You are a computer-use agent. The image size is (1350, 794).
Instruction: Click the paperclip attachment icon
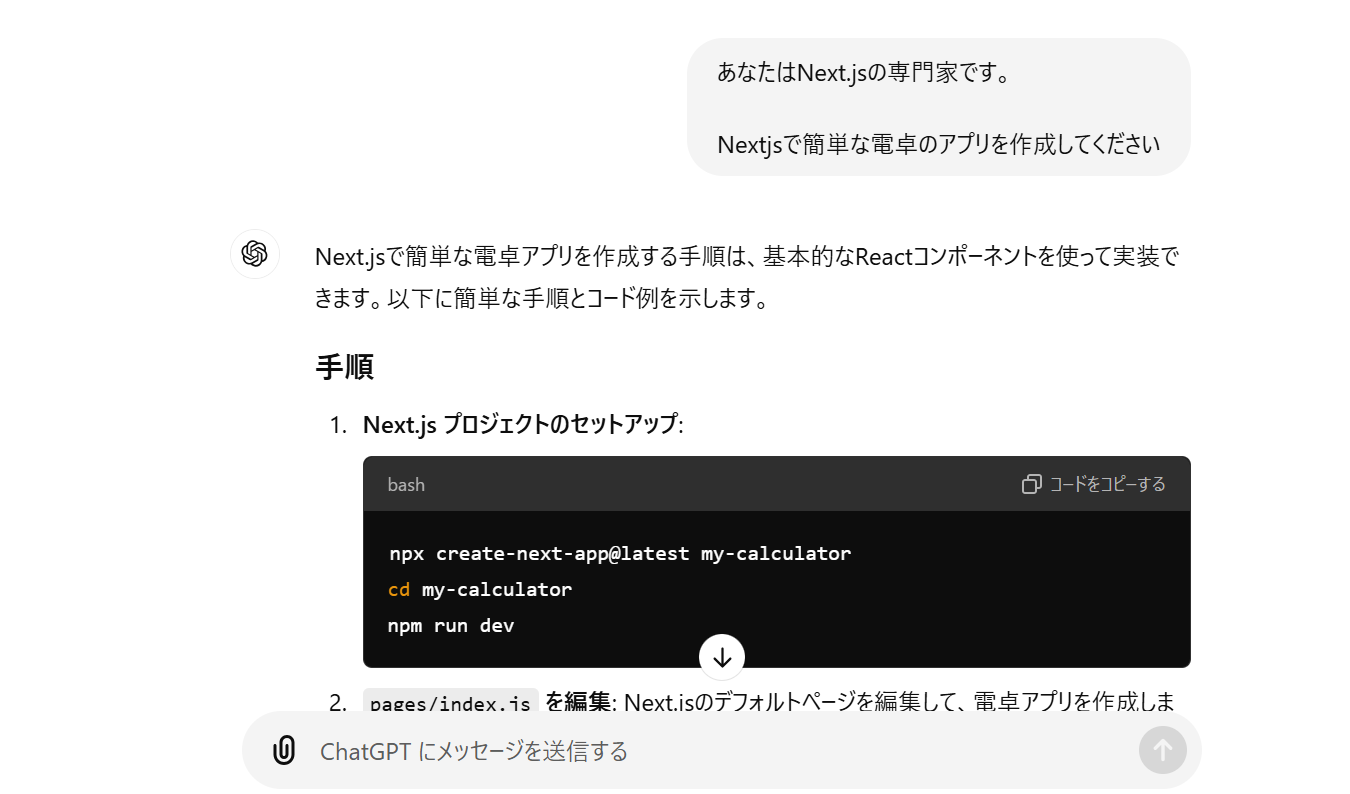pos(286,749)
